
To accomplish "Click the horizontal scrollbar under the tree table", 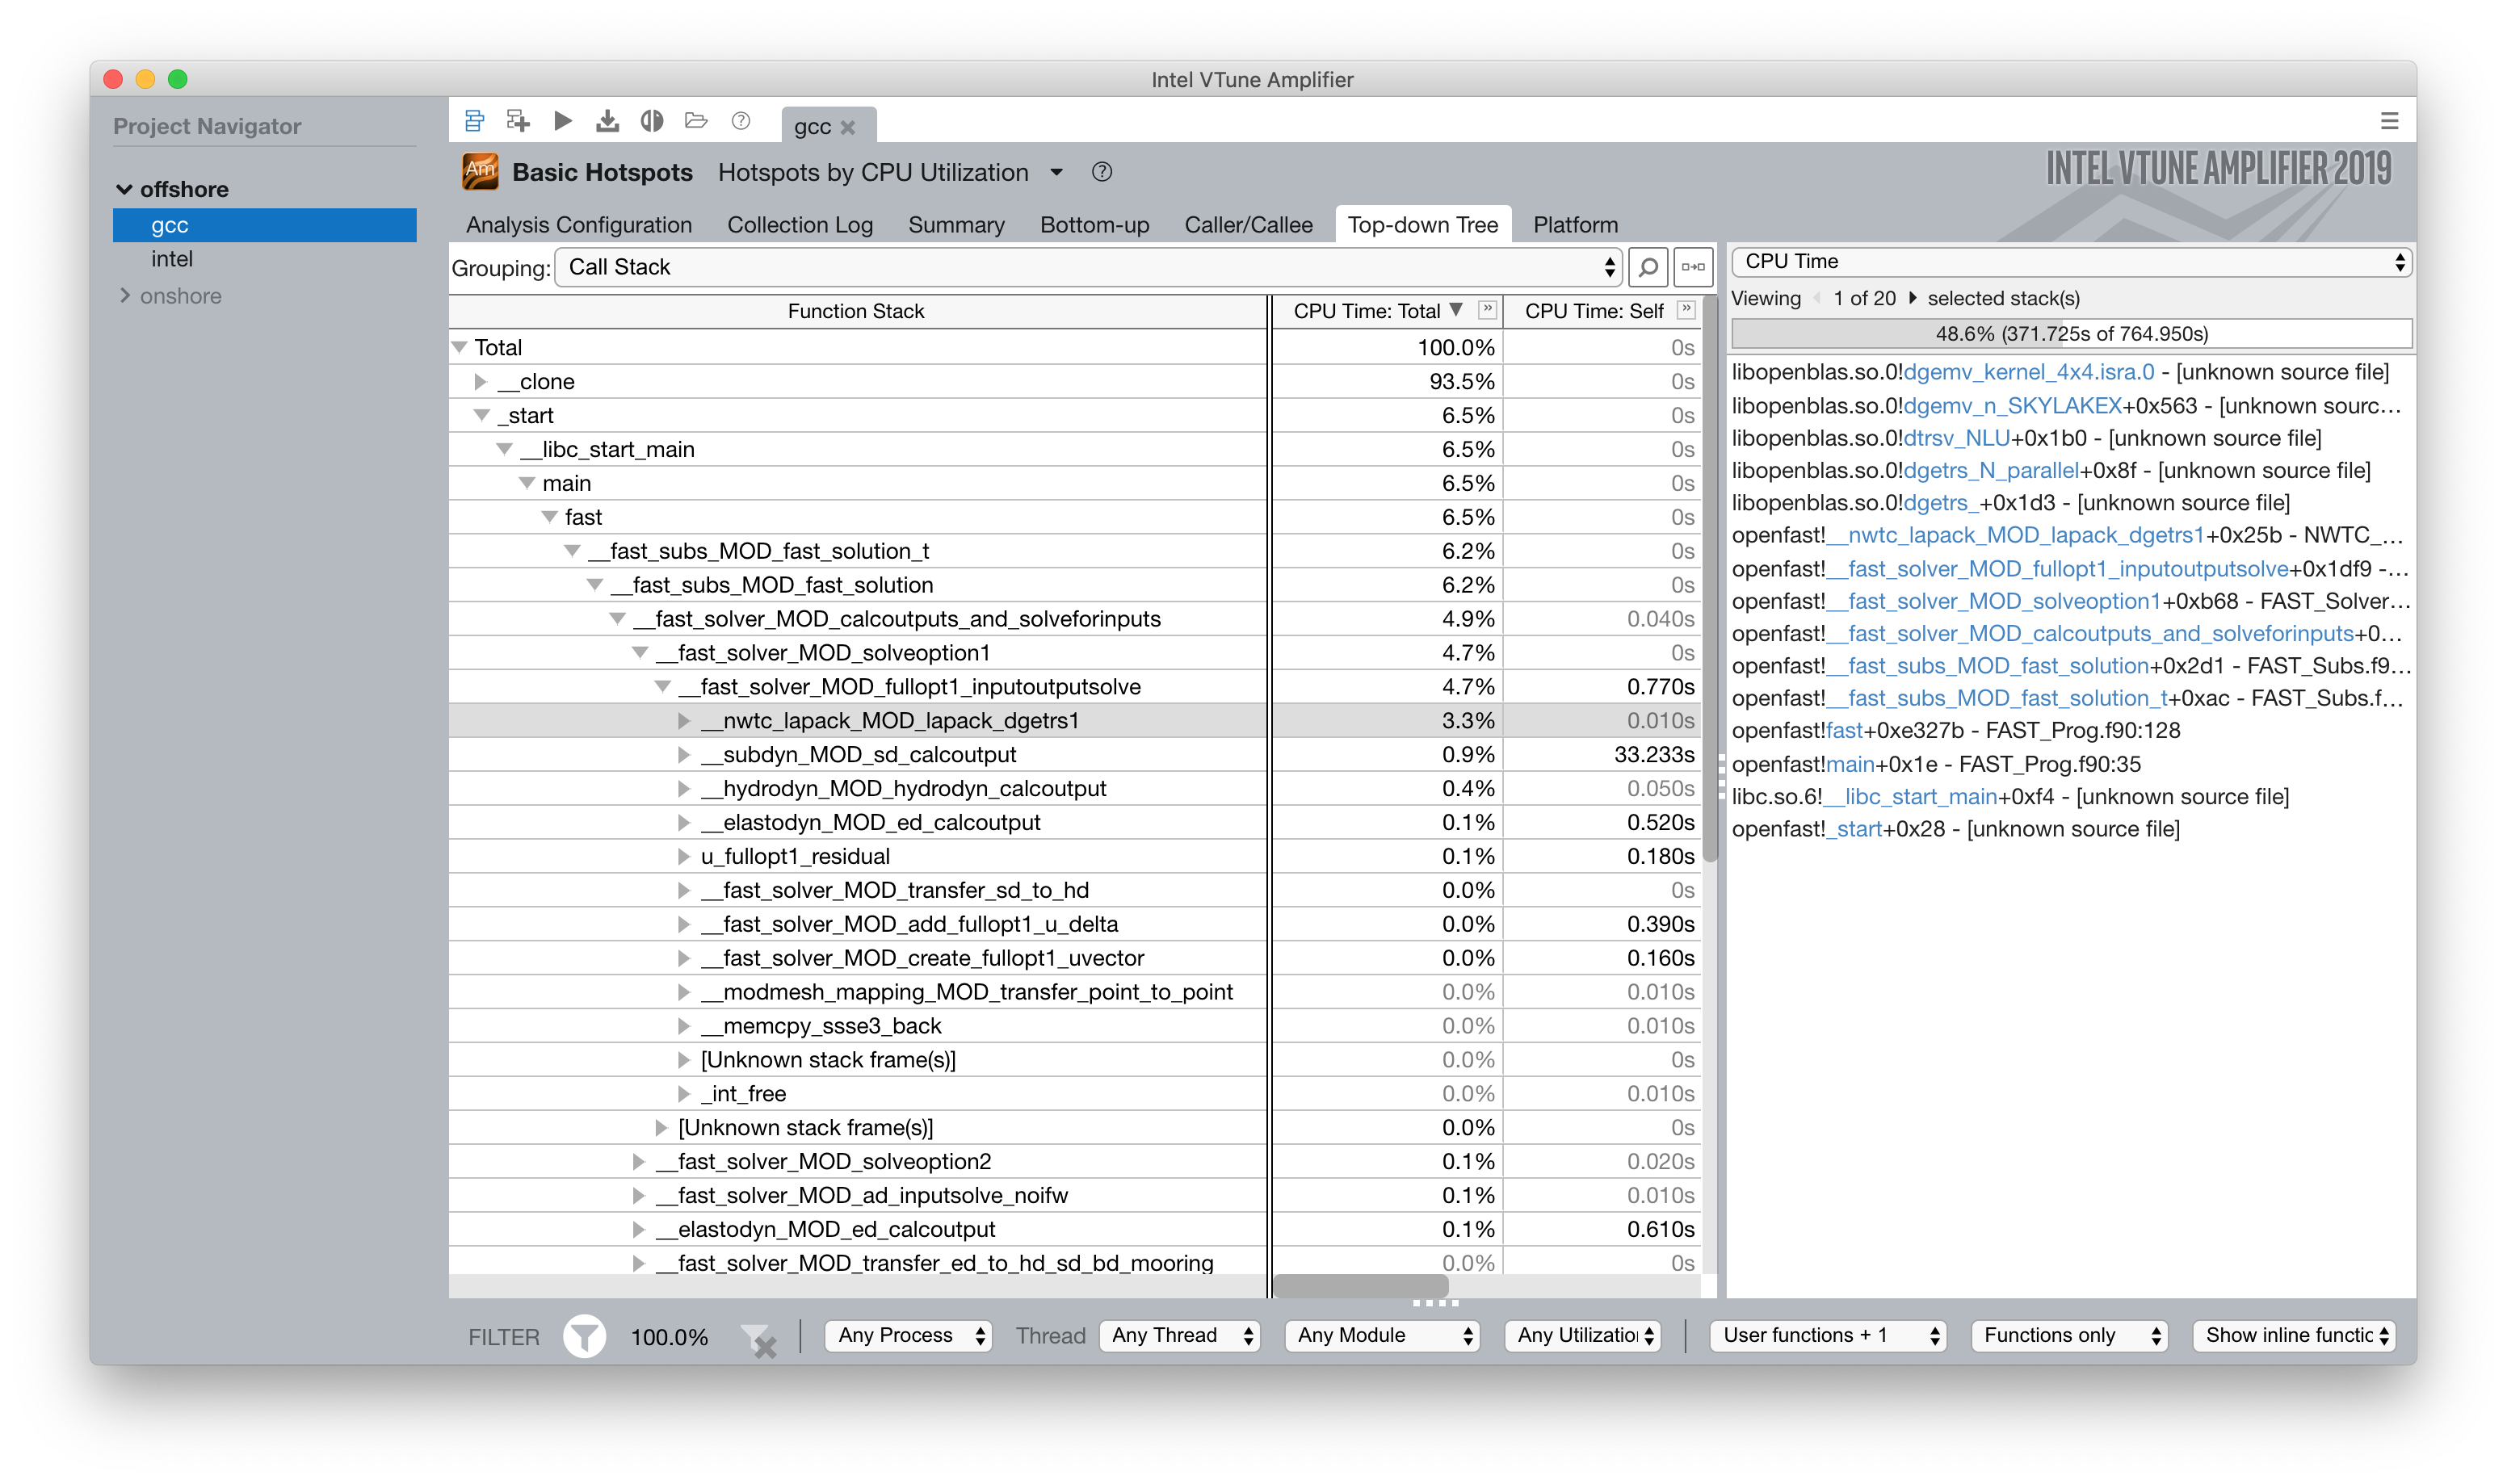I will [1360, 1286].
